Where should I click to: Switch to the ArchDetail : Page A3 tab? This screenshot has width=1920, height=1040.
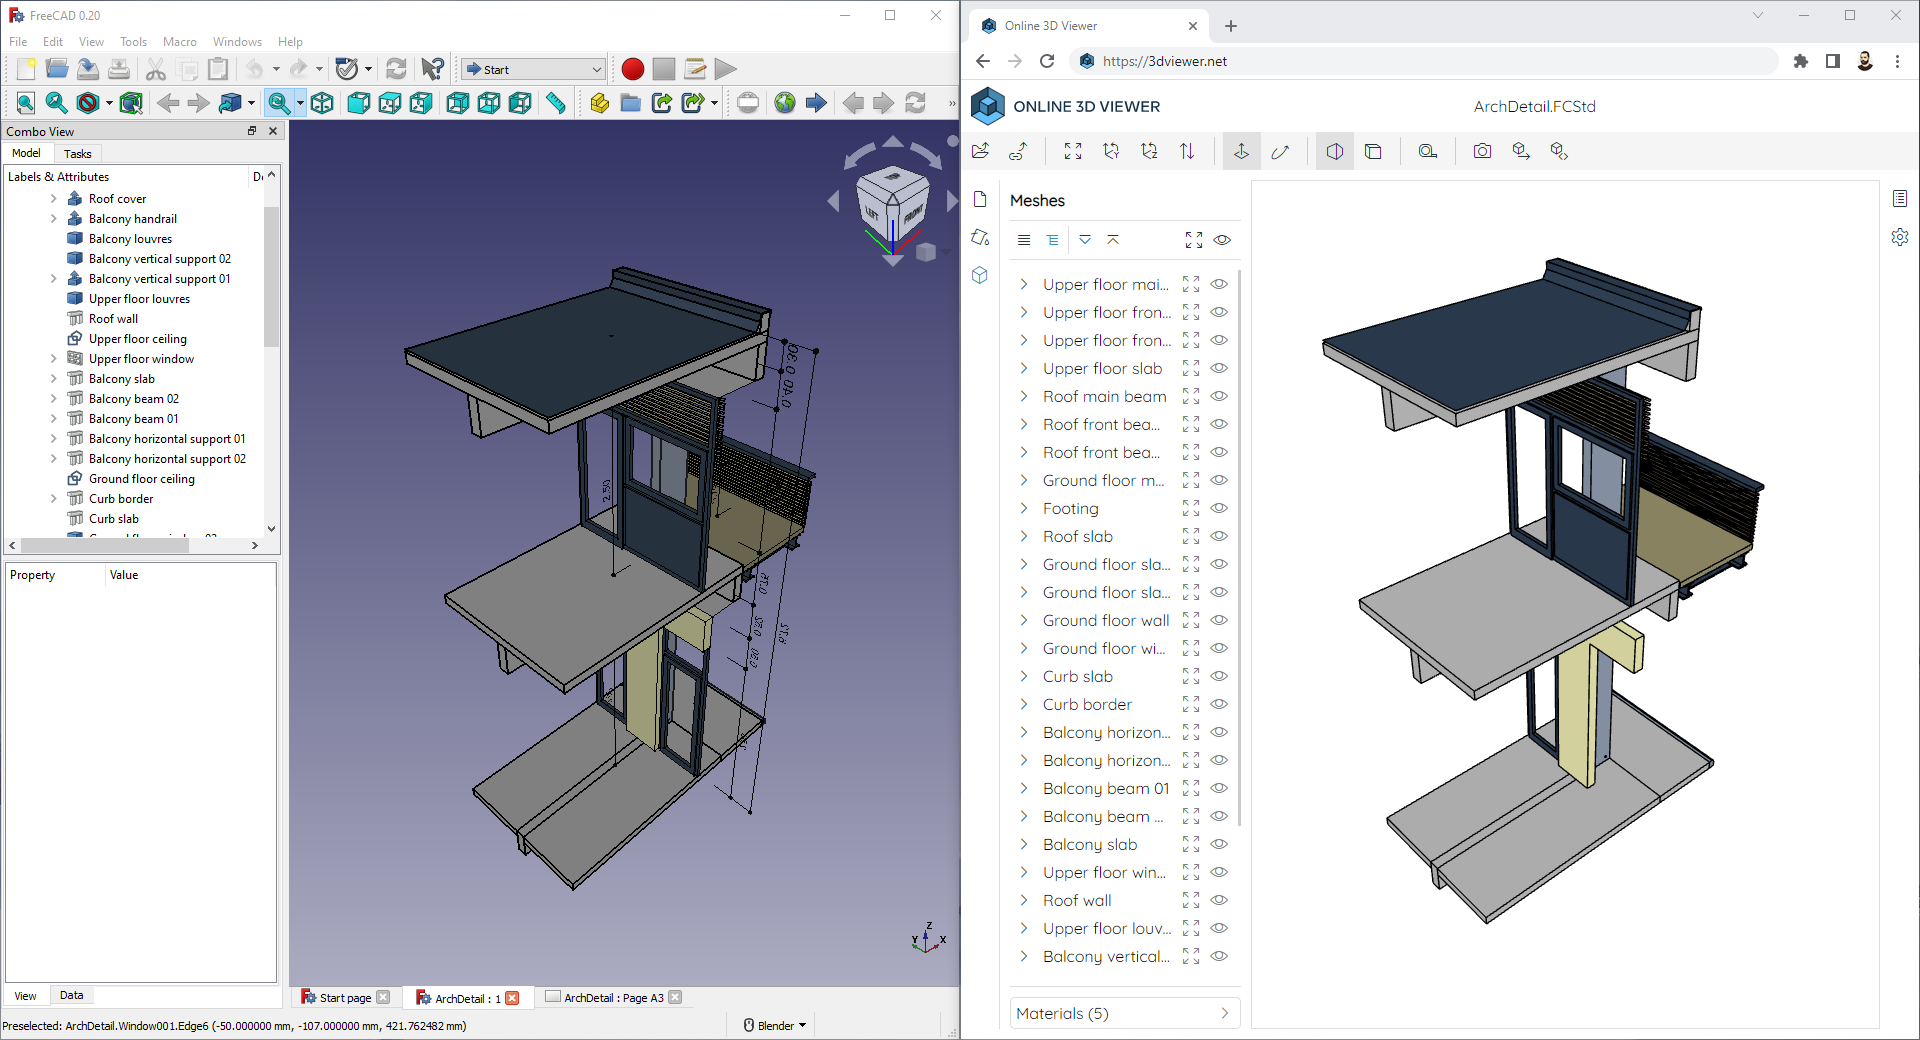click(x=612, y=997)
